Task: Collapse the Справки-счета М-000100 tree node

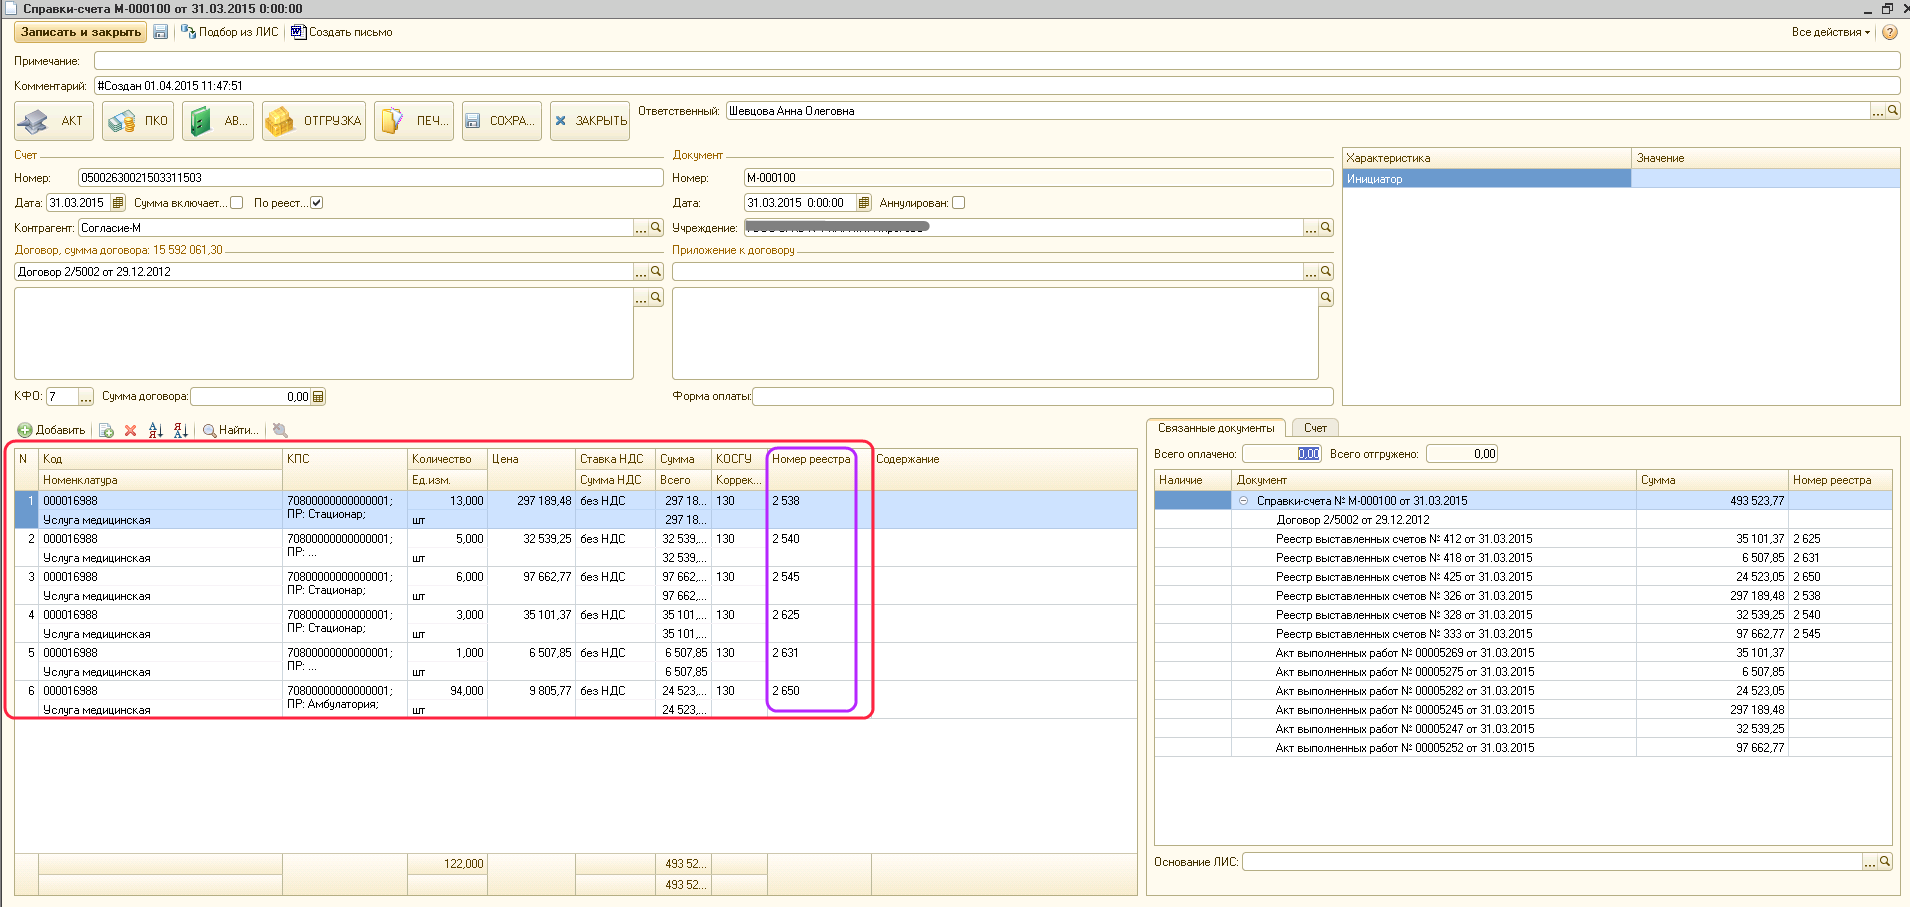Action: pos(1244,501)
